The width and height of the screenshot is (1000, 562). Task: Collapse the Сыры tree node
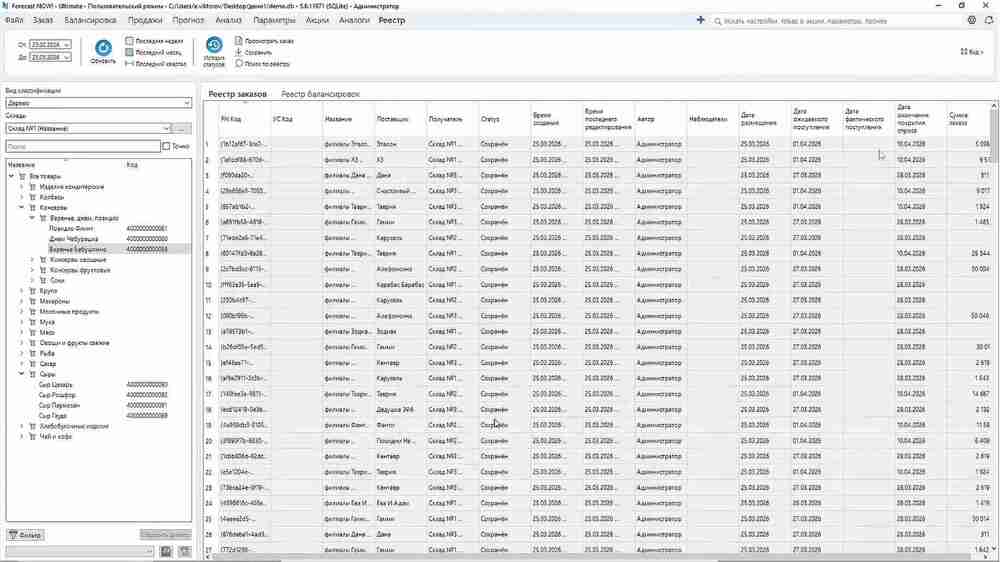[x=22, y=374]
